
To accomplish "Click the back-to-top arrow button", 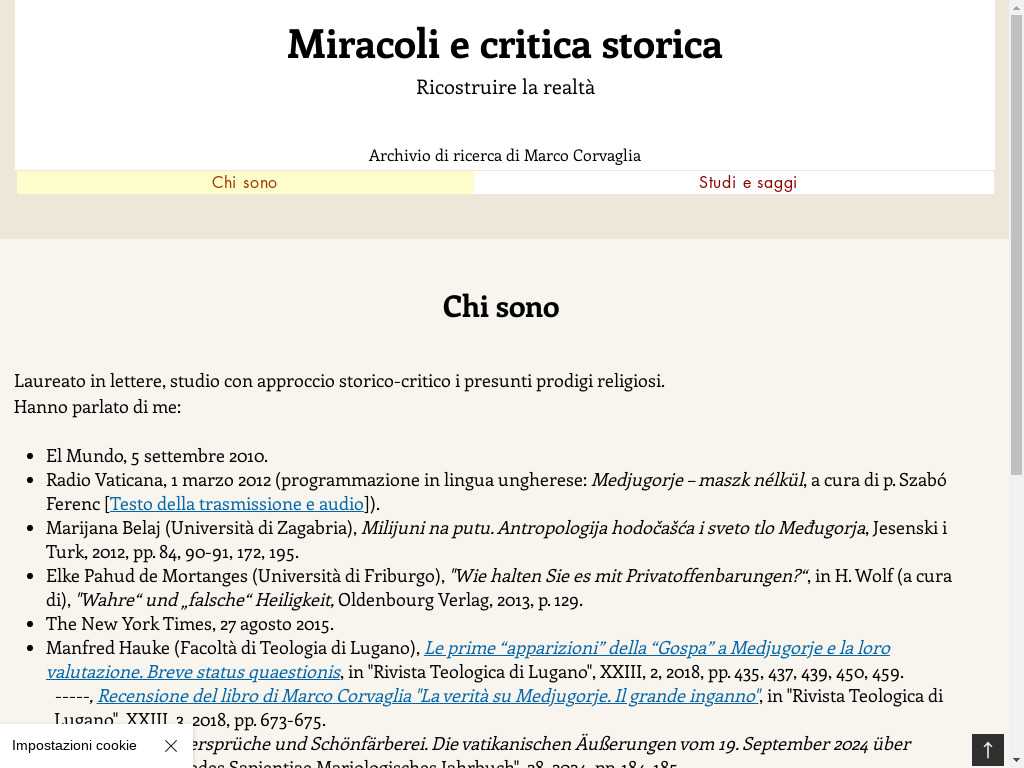I will (x=987, y=750).
